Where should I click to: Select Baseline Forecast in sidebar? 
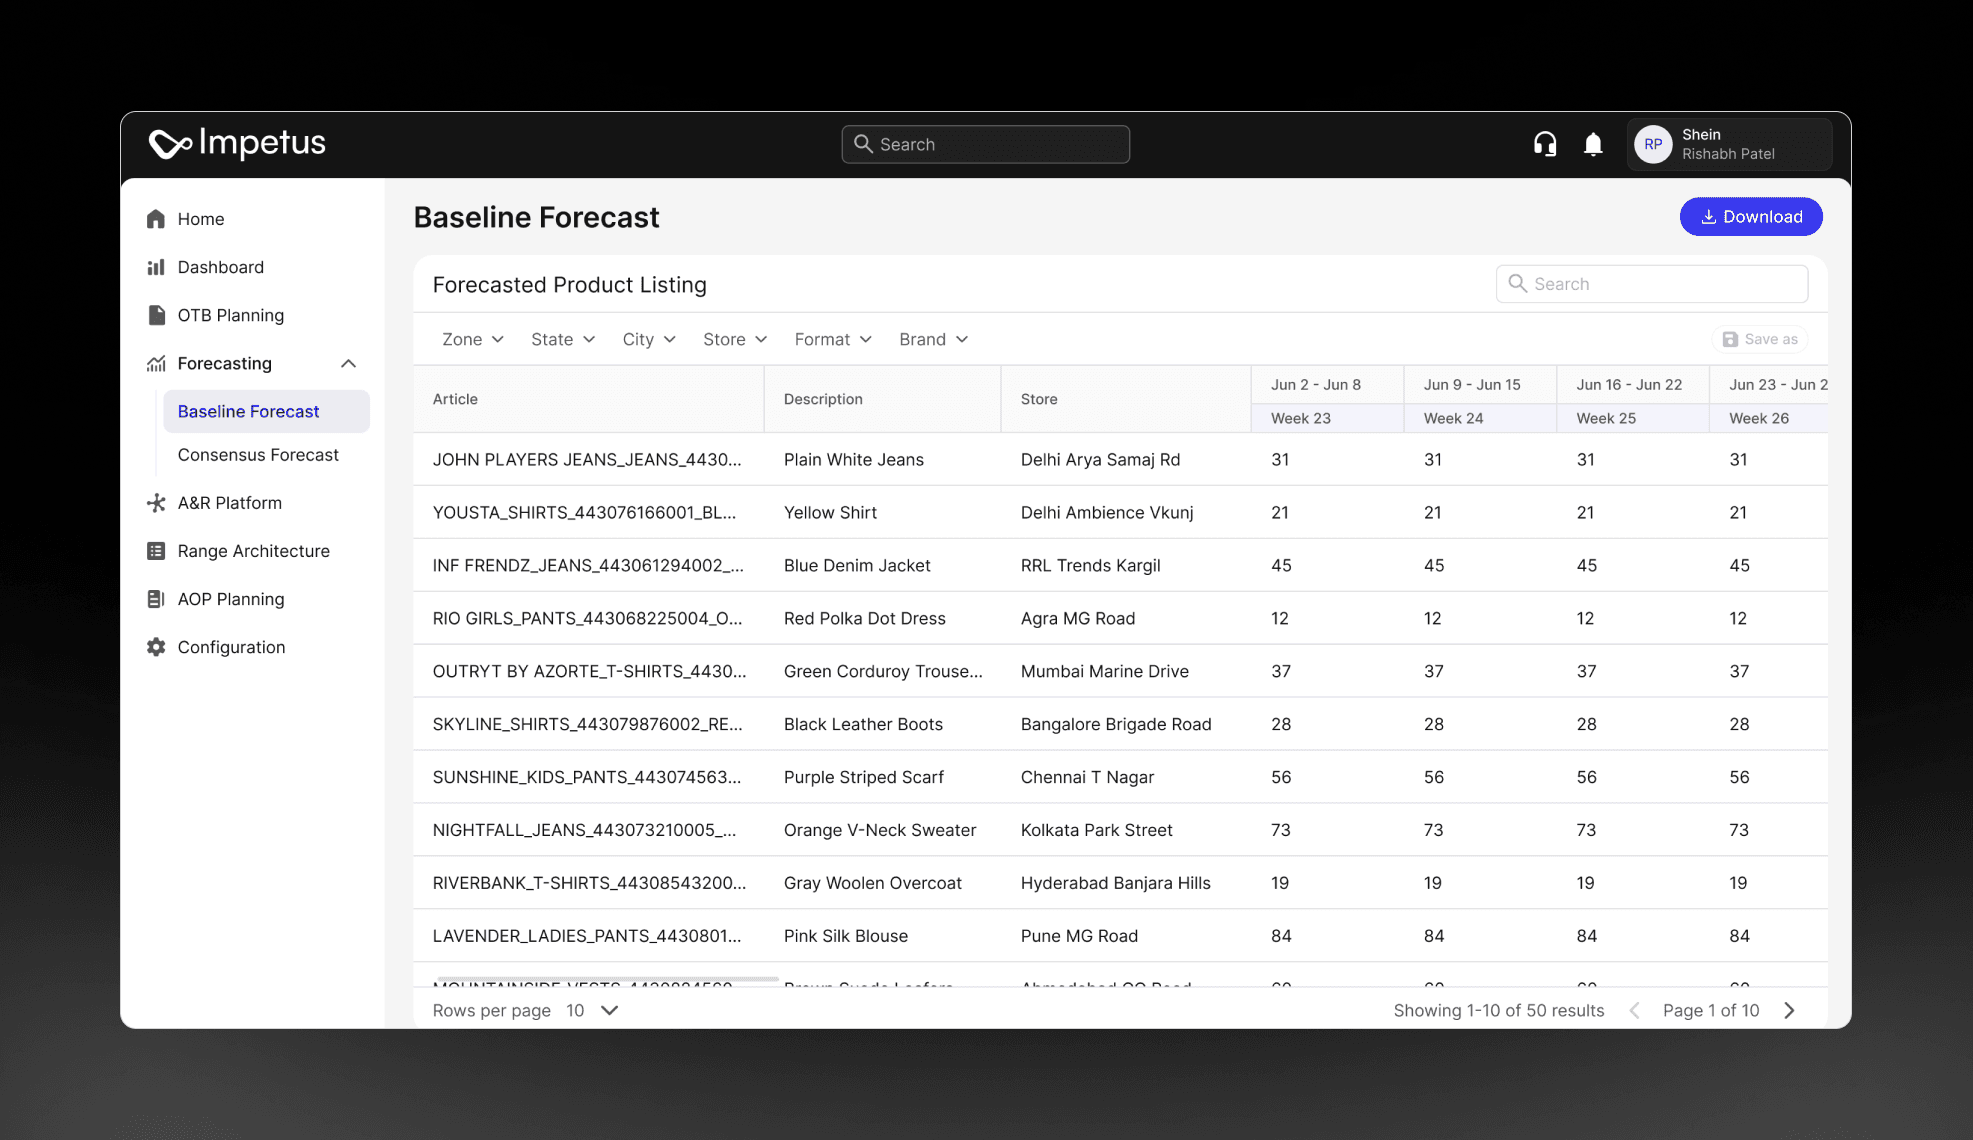(248, 411)
